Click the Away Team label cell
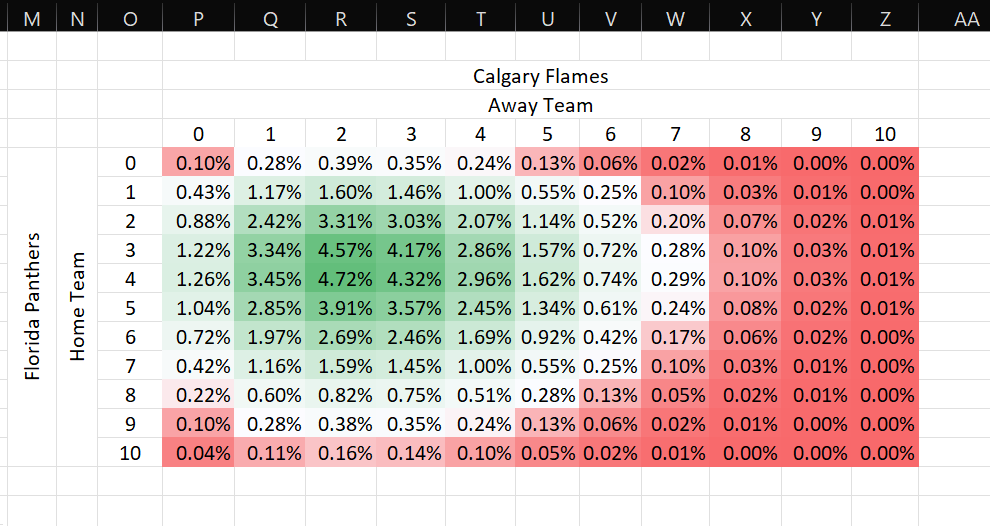This screenshot has height=526, width=990. pos(540,105)
